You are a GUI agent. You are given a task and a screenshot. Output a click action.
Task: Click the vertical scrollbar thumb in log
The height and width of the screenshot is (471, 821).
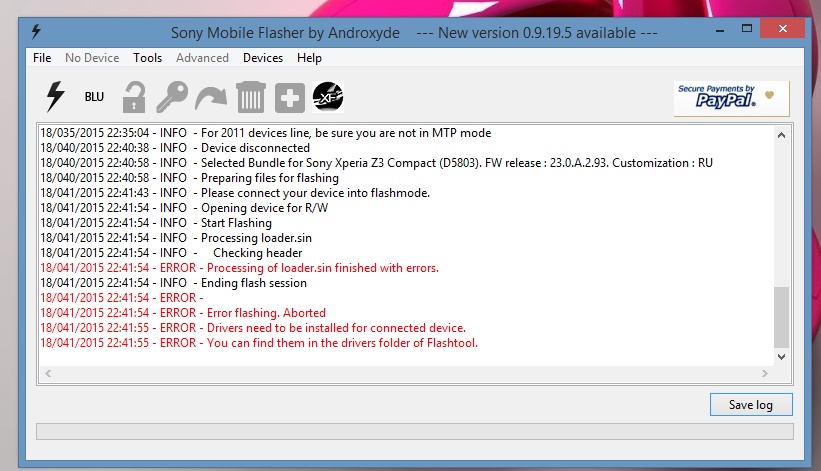click(781, 315)
